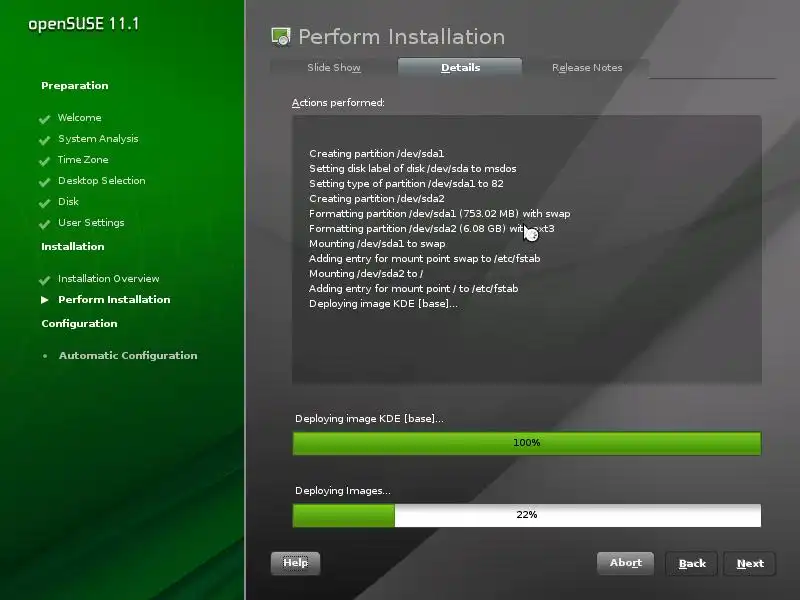Click log line Creating partition /dev/sda1
Image resolution: width=800 pixels, height=600 pixels.
pos(377,154)
